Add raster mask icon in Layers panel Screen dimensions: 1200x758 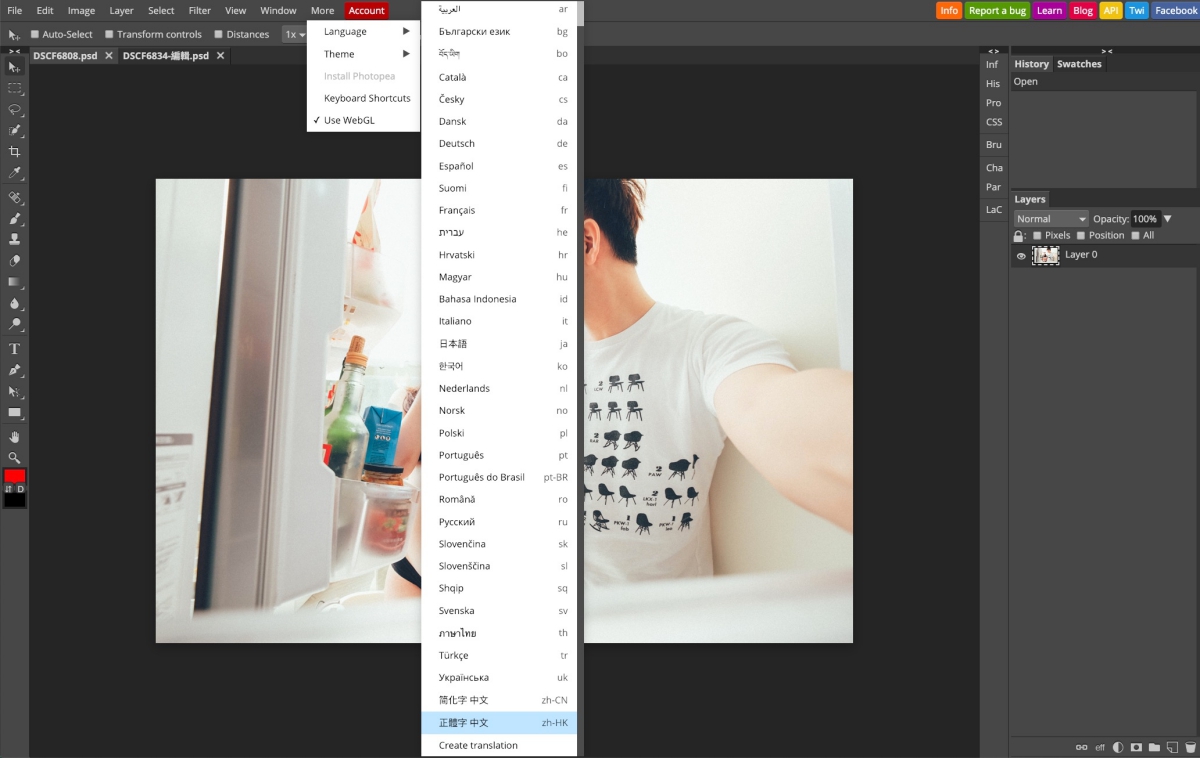[1136, 747]
